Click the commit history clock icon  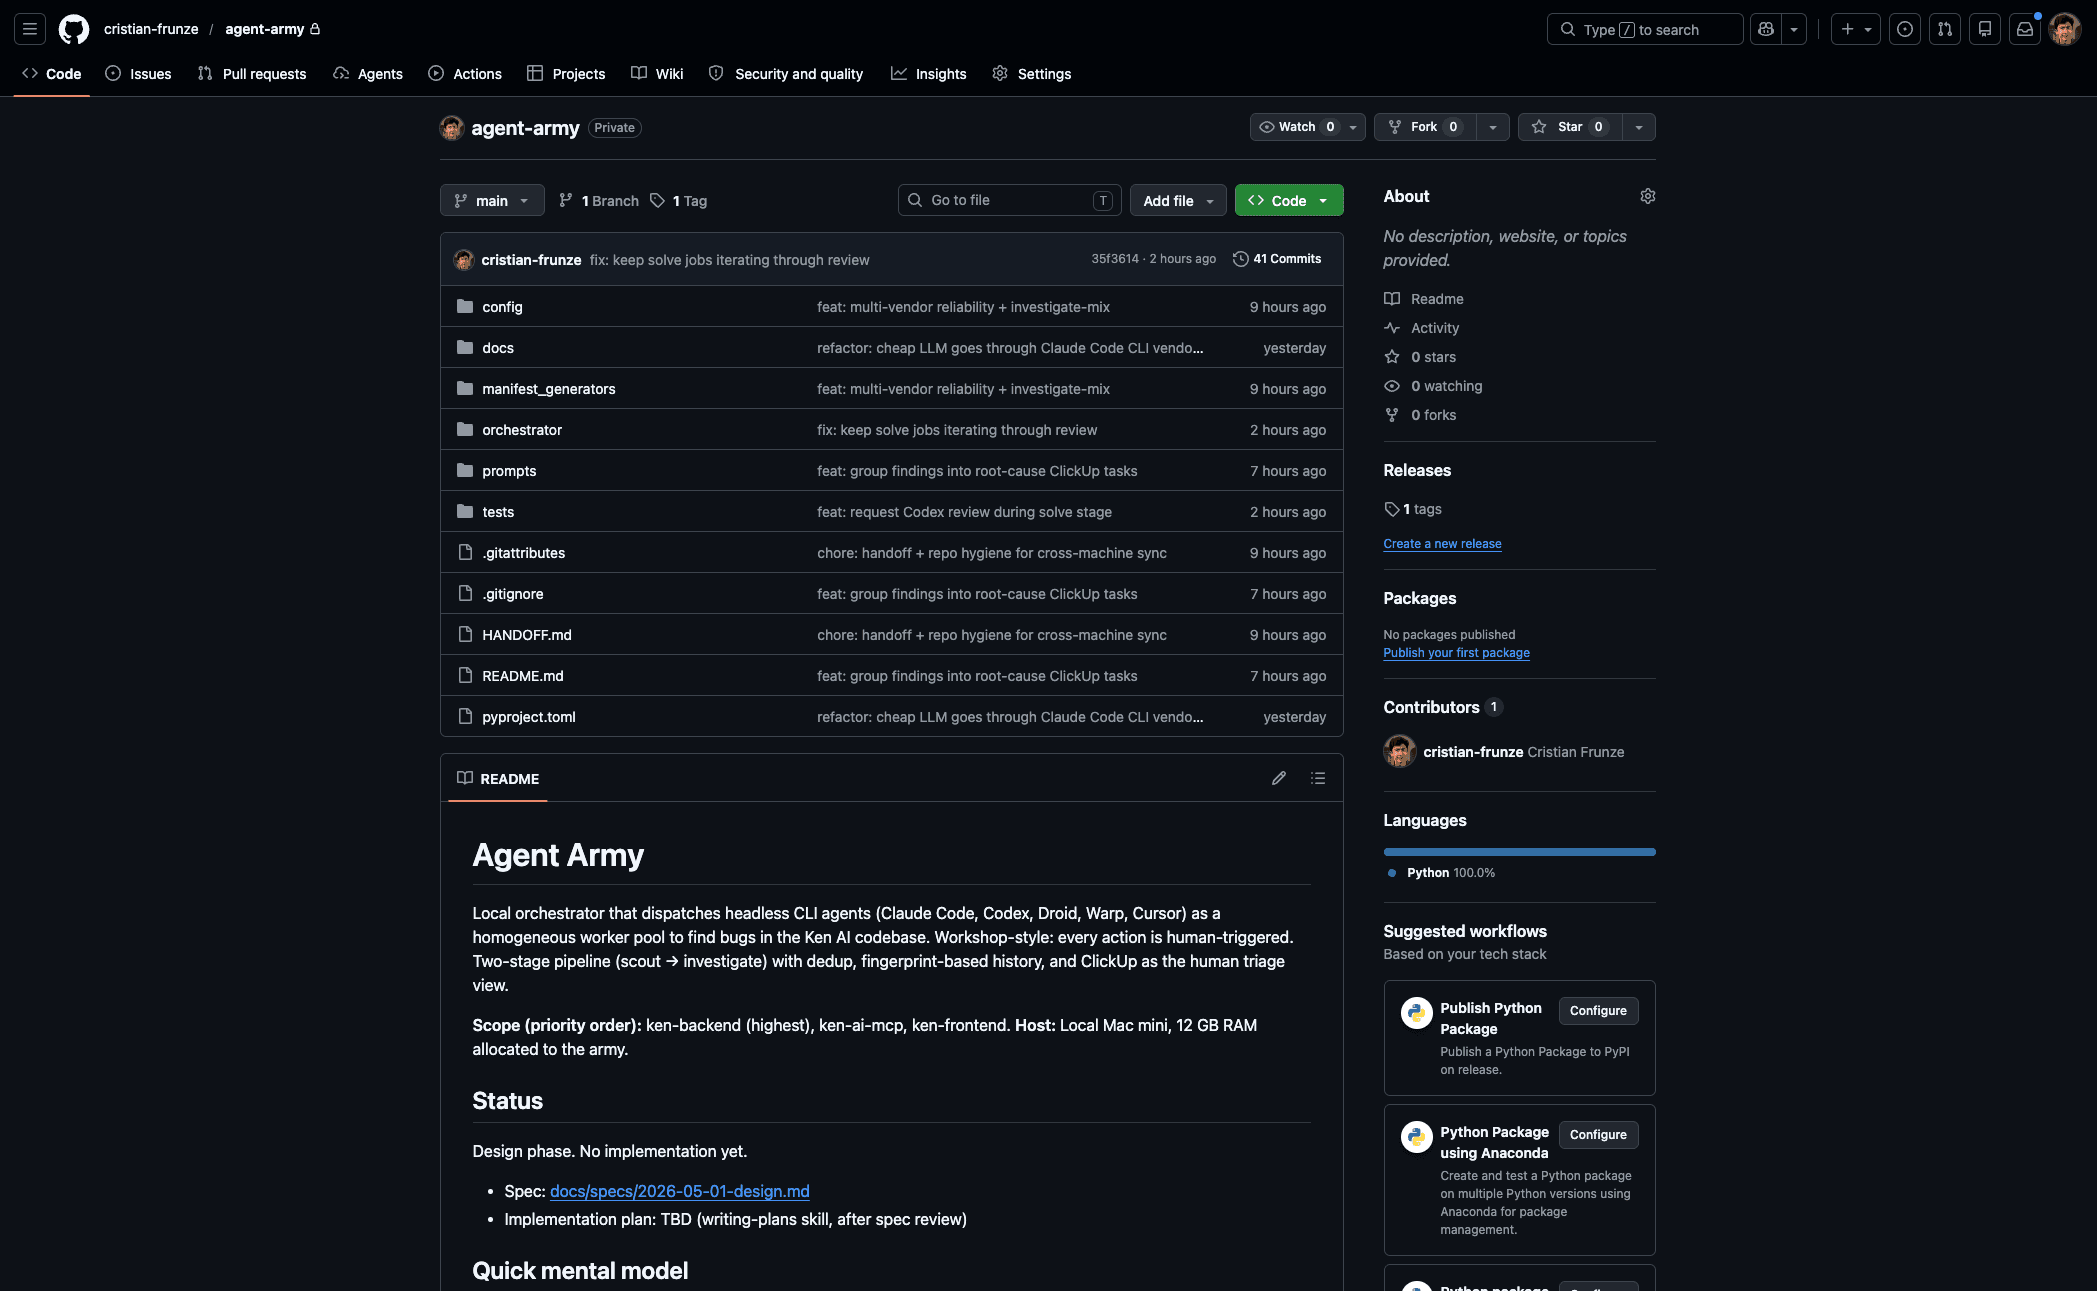[x=1241, y=259]
